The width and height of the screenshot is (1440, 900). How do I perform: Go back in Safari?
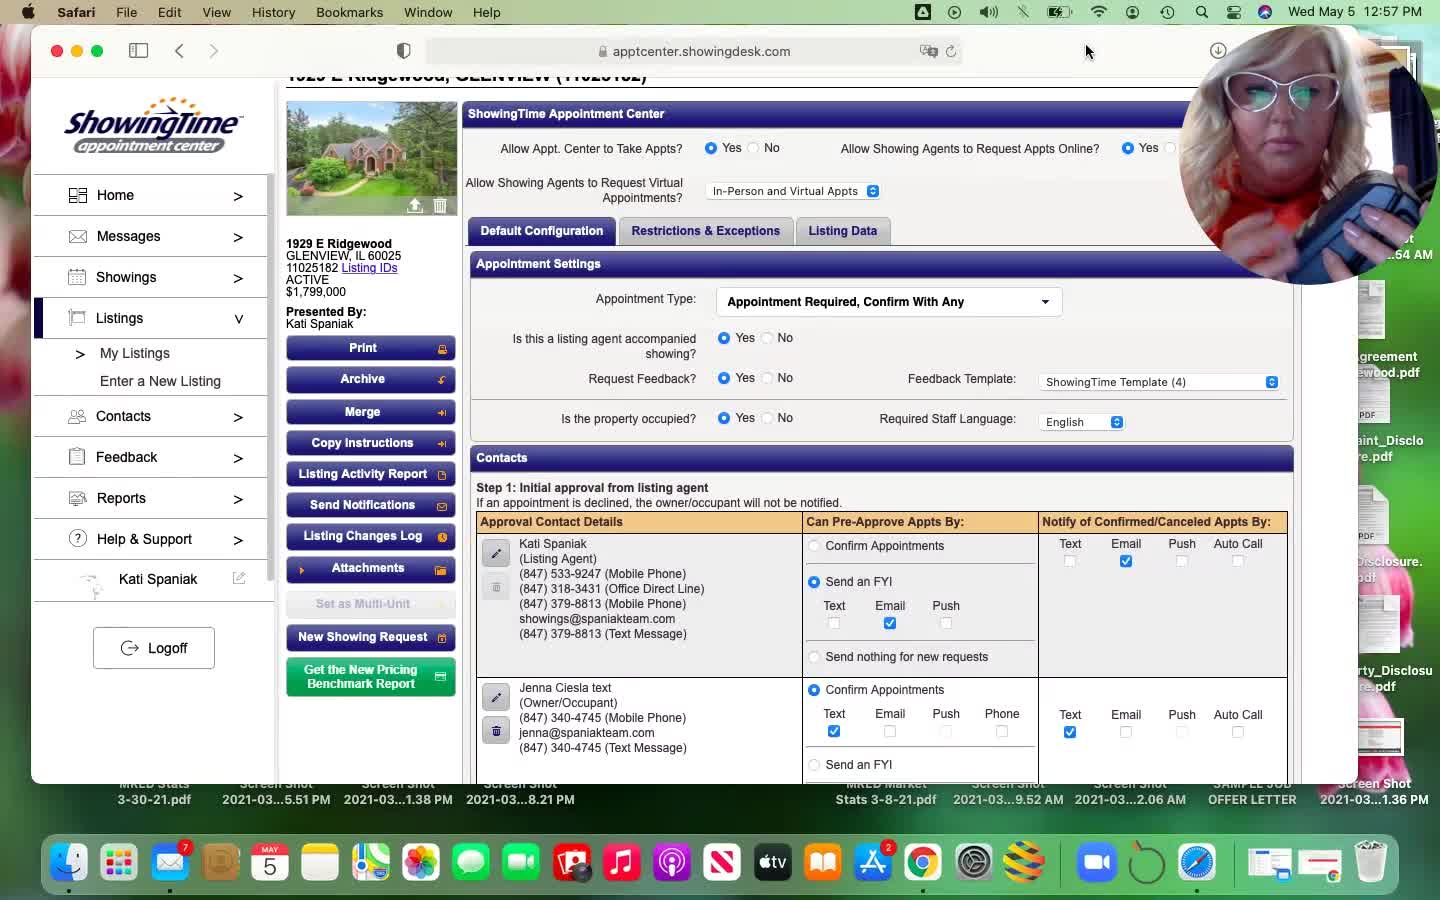click(x=179, y=51)
